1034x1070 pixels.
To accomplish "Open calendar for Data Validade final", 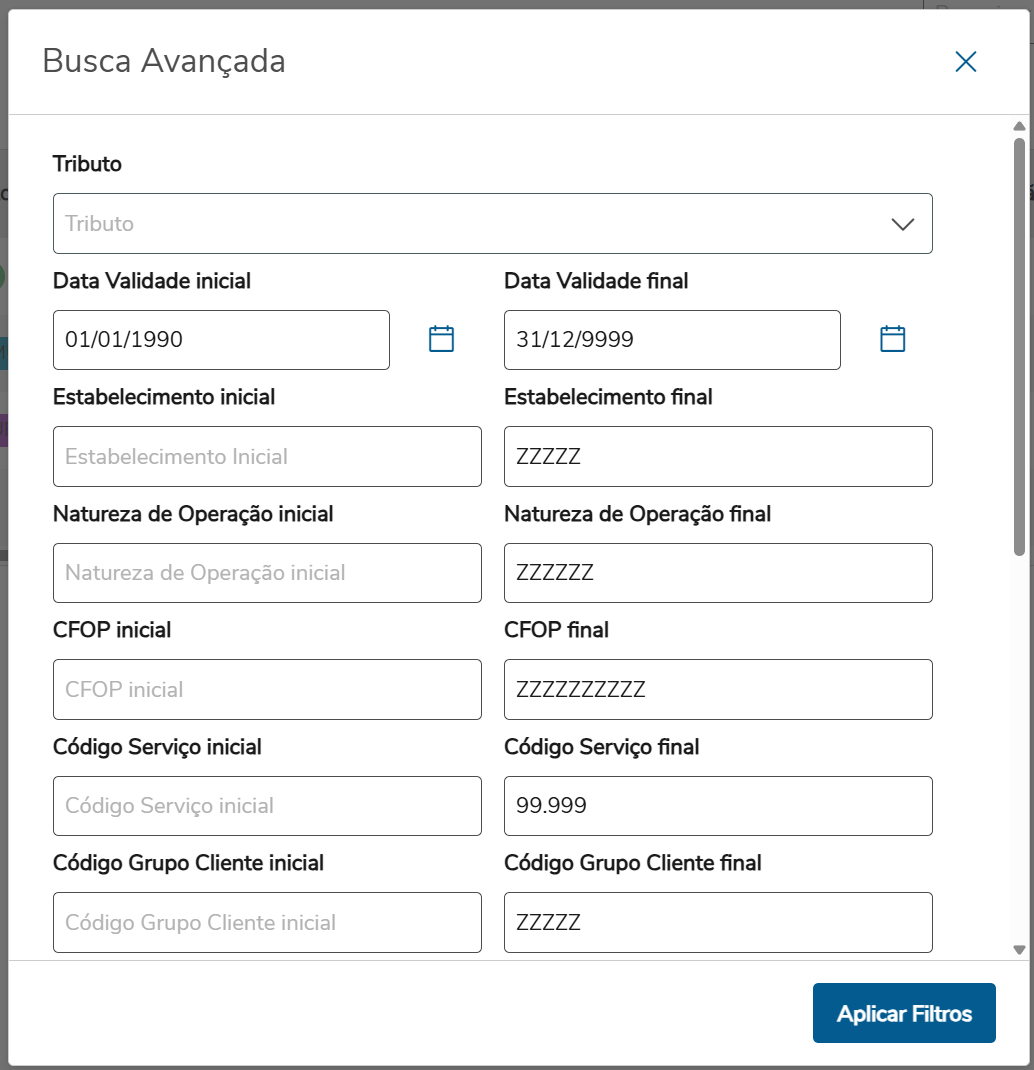I will 892,339.
